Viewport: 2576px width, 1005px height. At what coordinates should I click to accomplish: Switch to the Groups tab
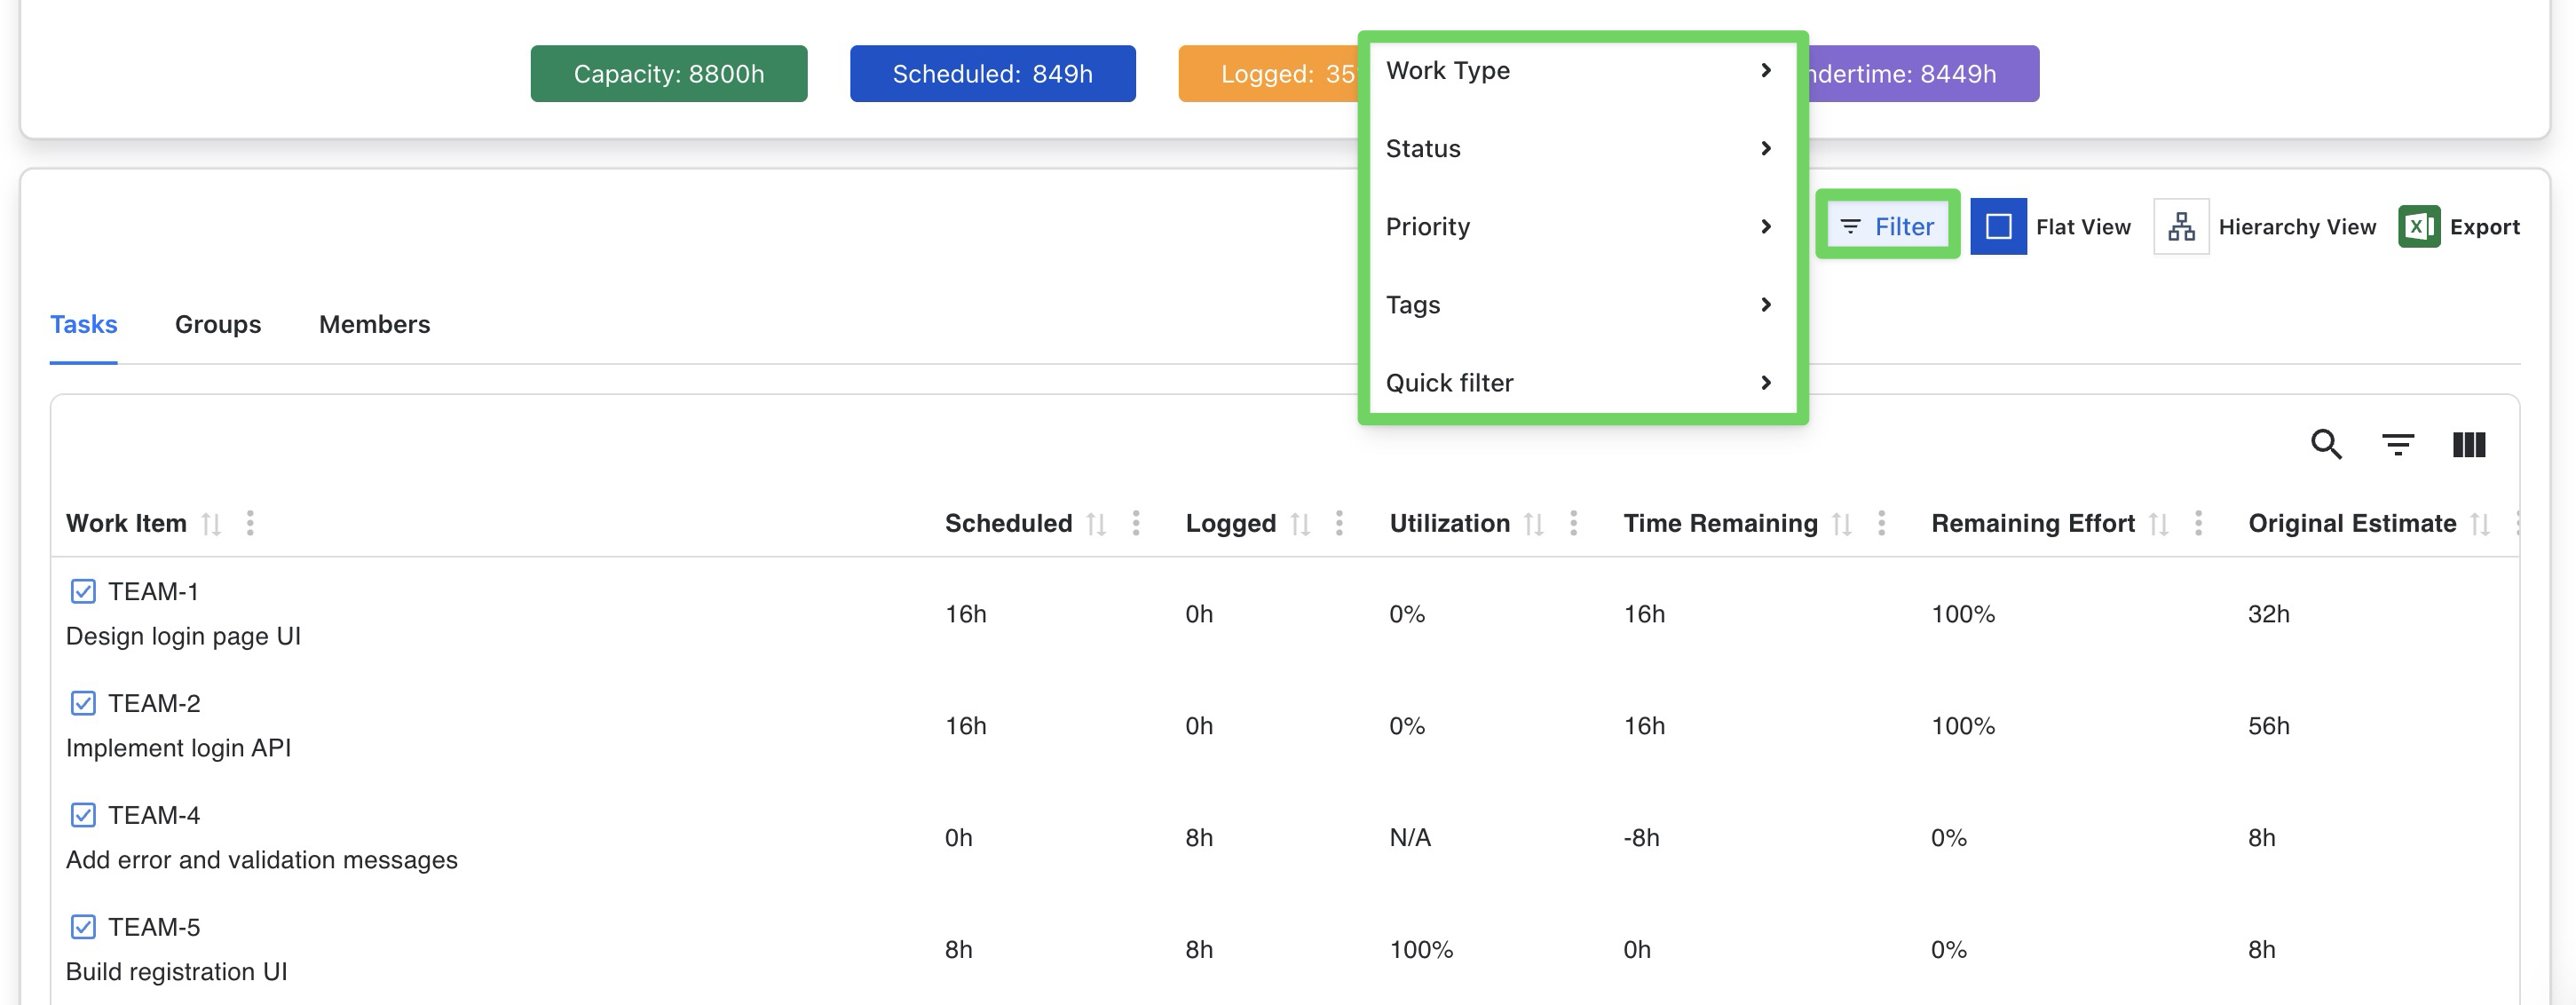pos(218,325)
